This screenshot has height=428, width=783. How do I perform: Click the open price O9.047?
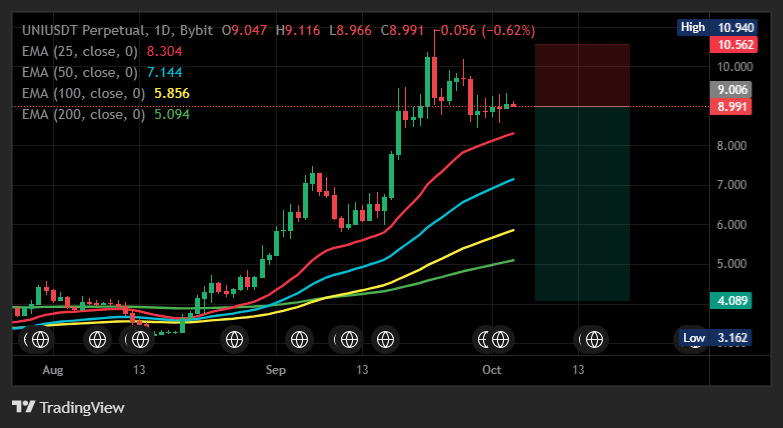point(244,30)
